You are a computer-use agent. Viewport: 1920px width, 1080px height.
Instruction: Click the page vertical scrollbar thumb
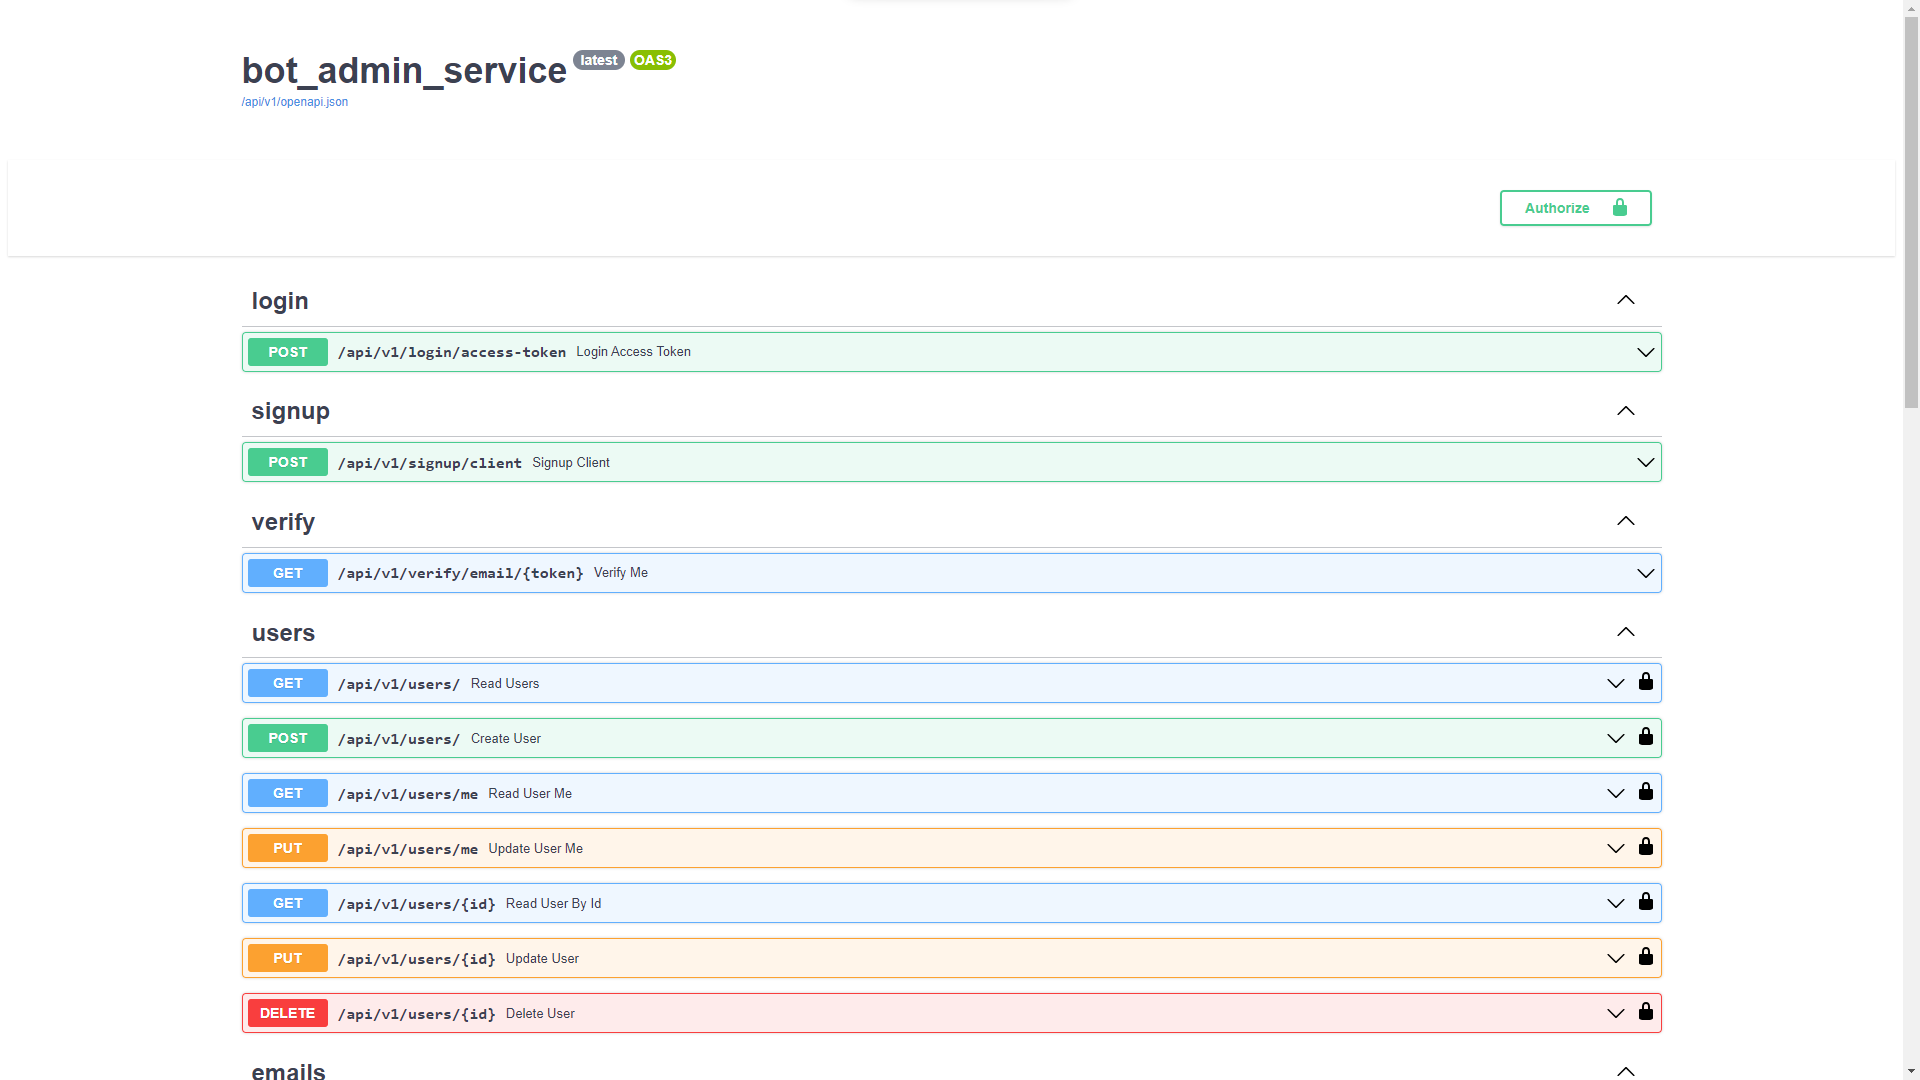pyautogui.click(x=1911, y=210)
